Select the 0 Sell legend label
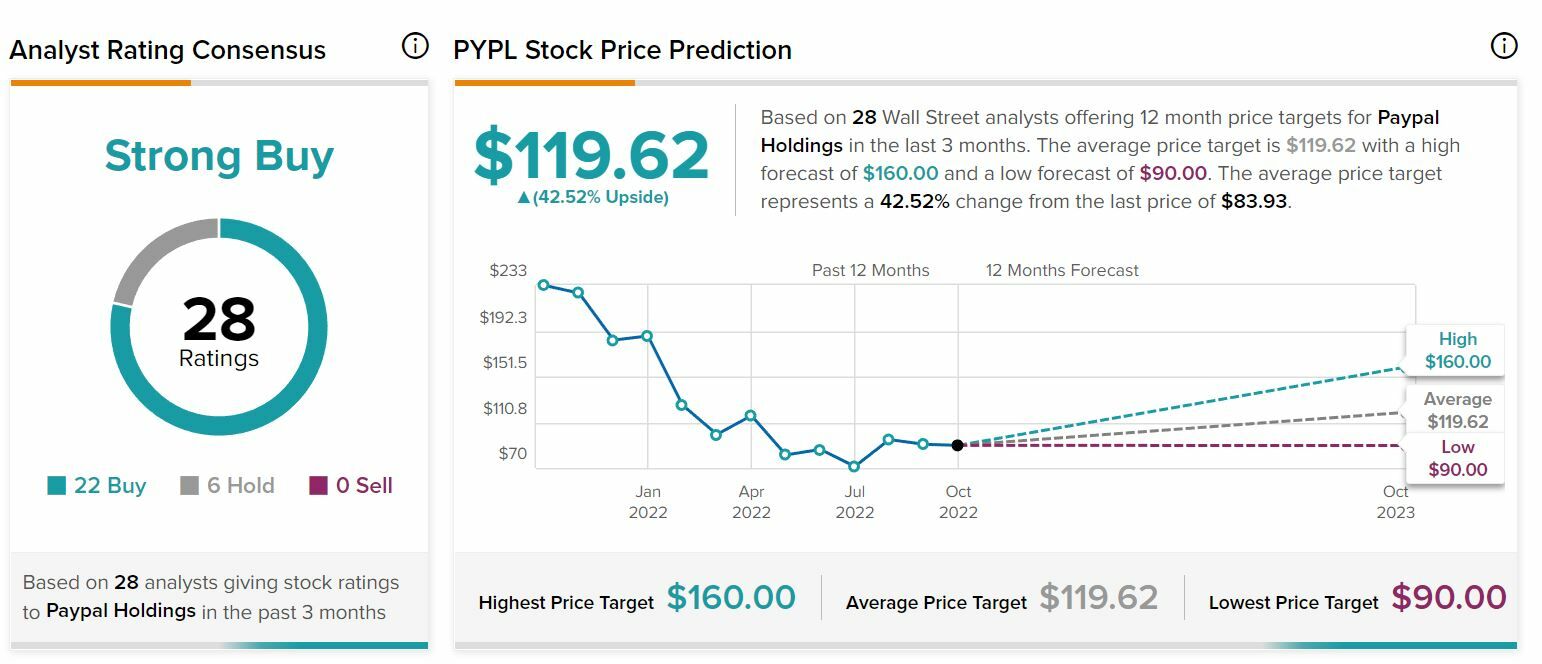 click(364, 486)
